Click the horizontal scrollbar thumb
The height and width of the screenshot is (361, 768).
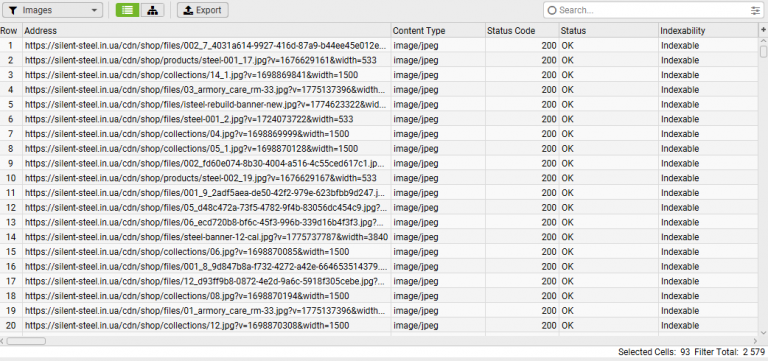(26, 341)
